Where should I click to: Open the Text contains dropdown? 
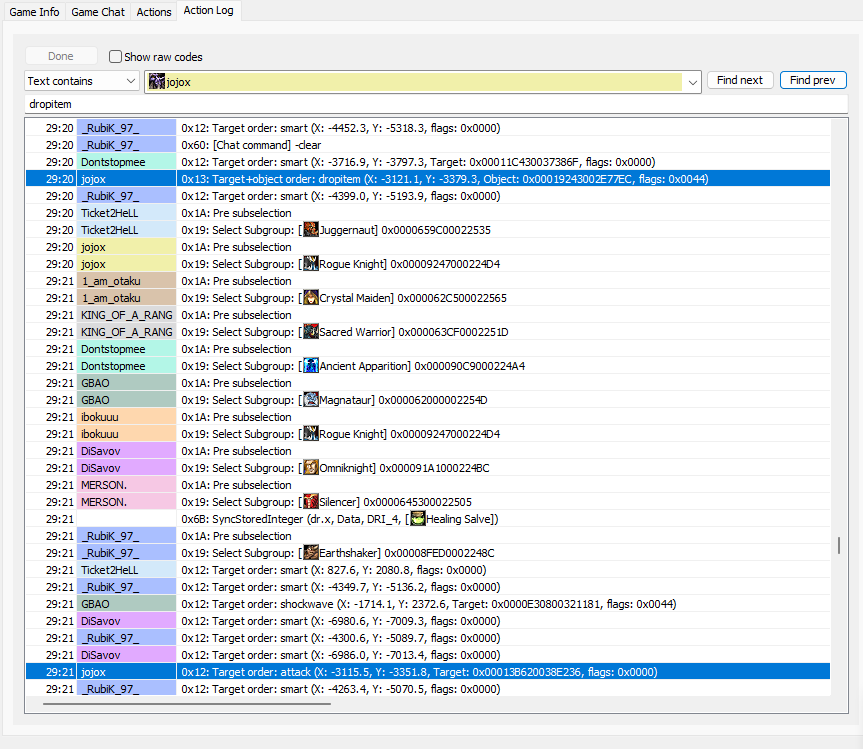tap(81, 81)
